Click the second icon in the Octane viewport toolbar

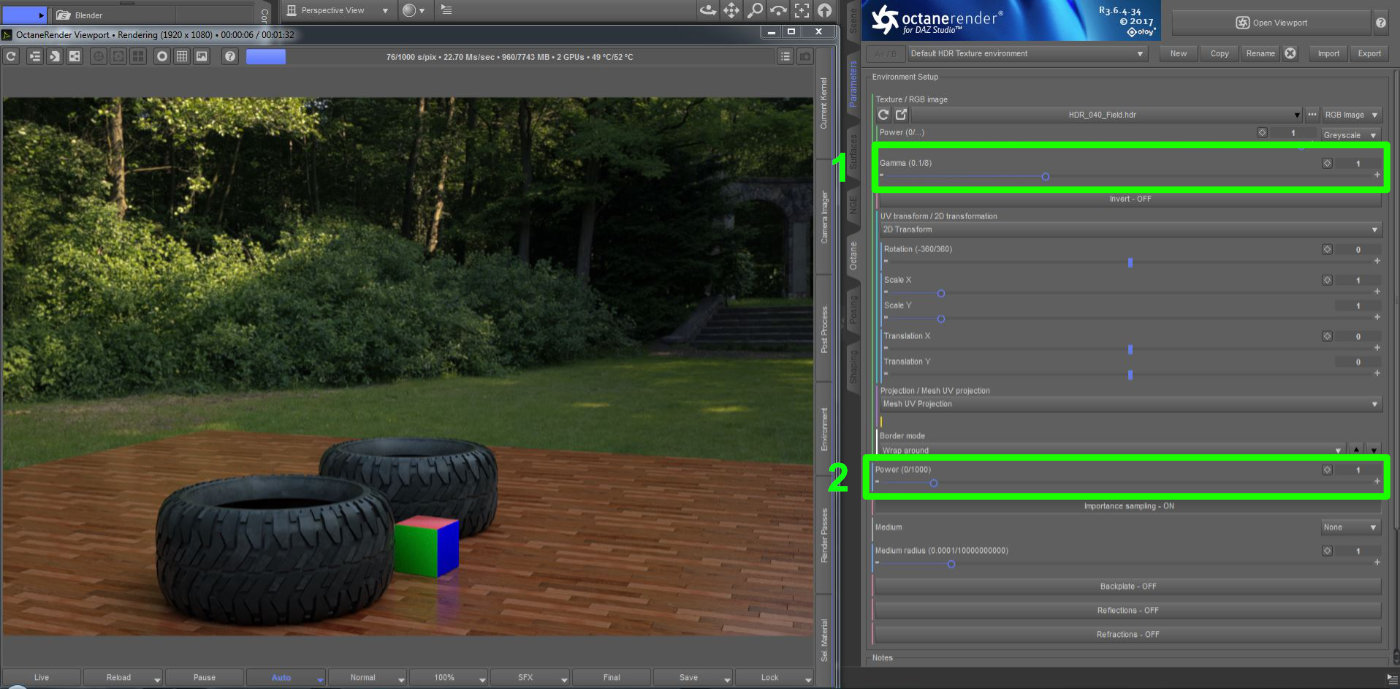pyautogui.click(x=34, y=57)
